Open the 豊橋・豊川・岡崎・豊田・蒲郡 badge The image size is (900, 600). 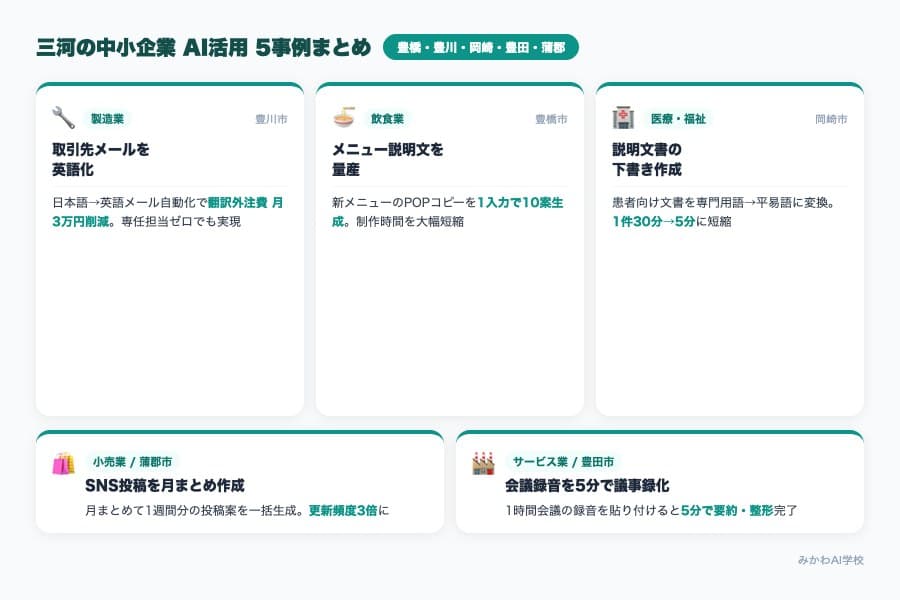tap(484, 46)
